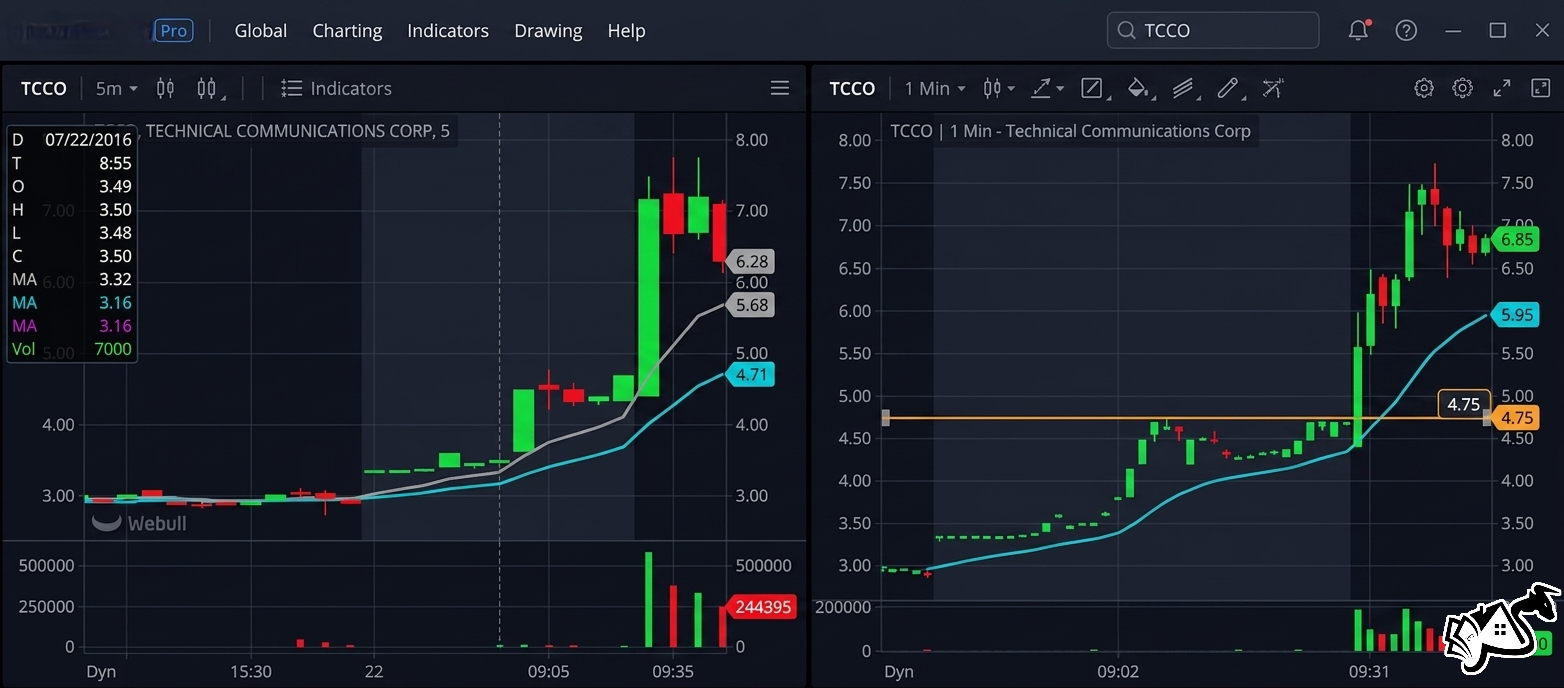Maximize the application window
The width and height of the screenshot is (1564, 688).
(1497, 31)
